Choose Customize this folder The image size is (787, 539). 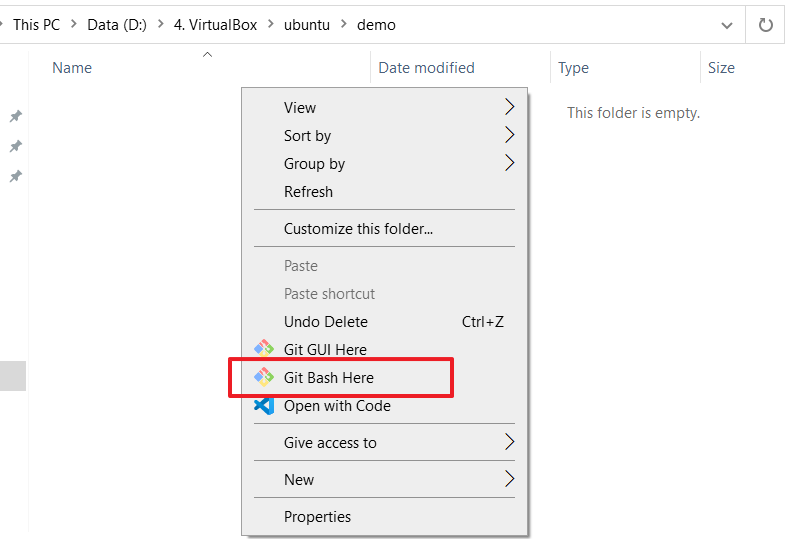point(358,228)
